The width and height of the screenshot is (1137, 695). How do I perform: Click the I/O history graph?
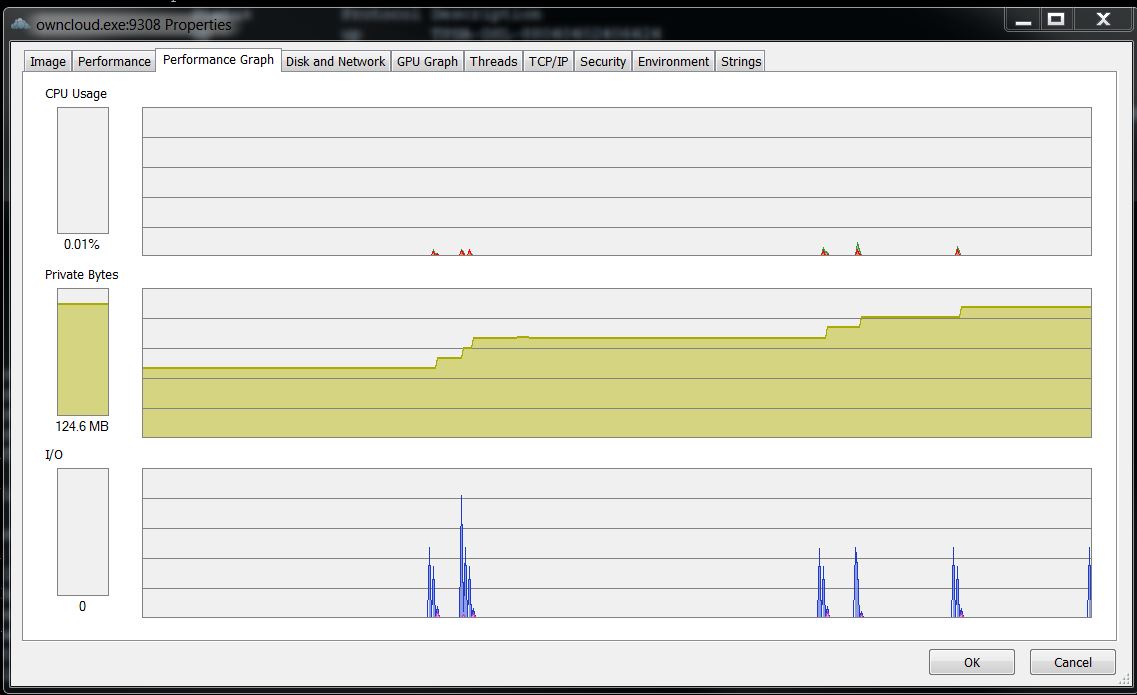click(x=616, y=543)
